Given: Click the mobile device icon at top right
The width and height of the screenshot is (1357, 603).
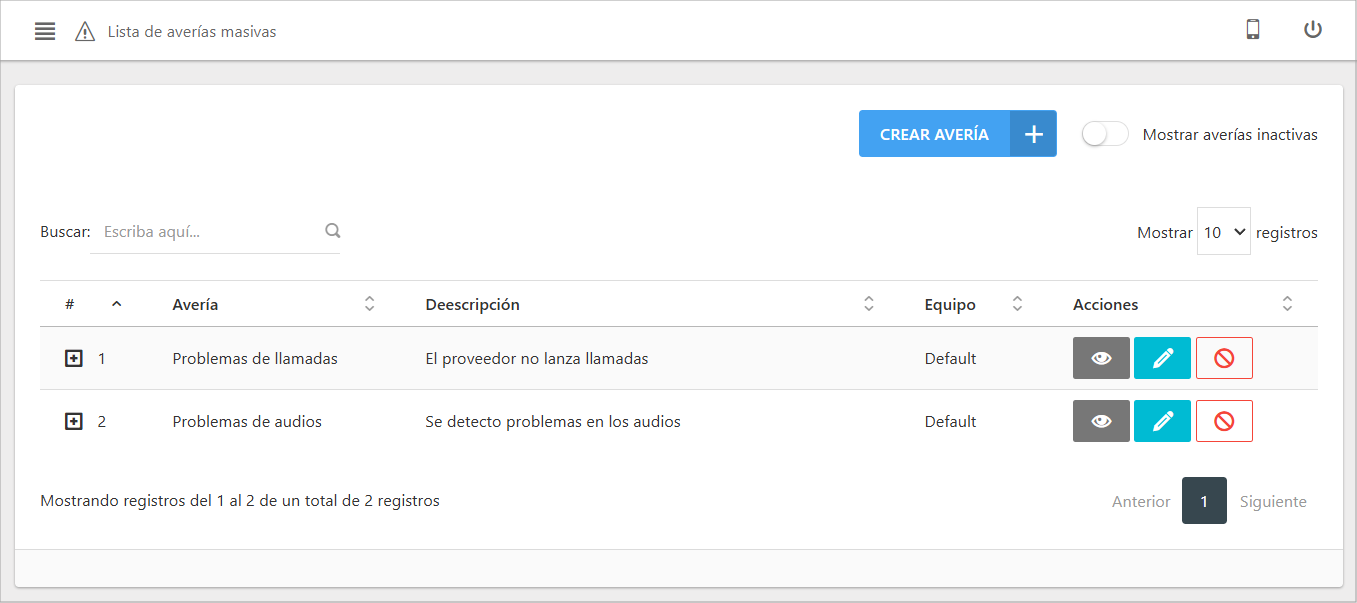Looking at the screenshot, I should click(1253, 30).
